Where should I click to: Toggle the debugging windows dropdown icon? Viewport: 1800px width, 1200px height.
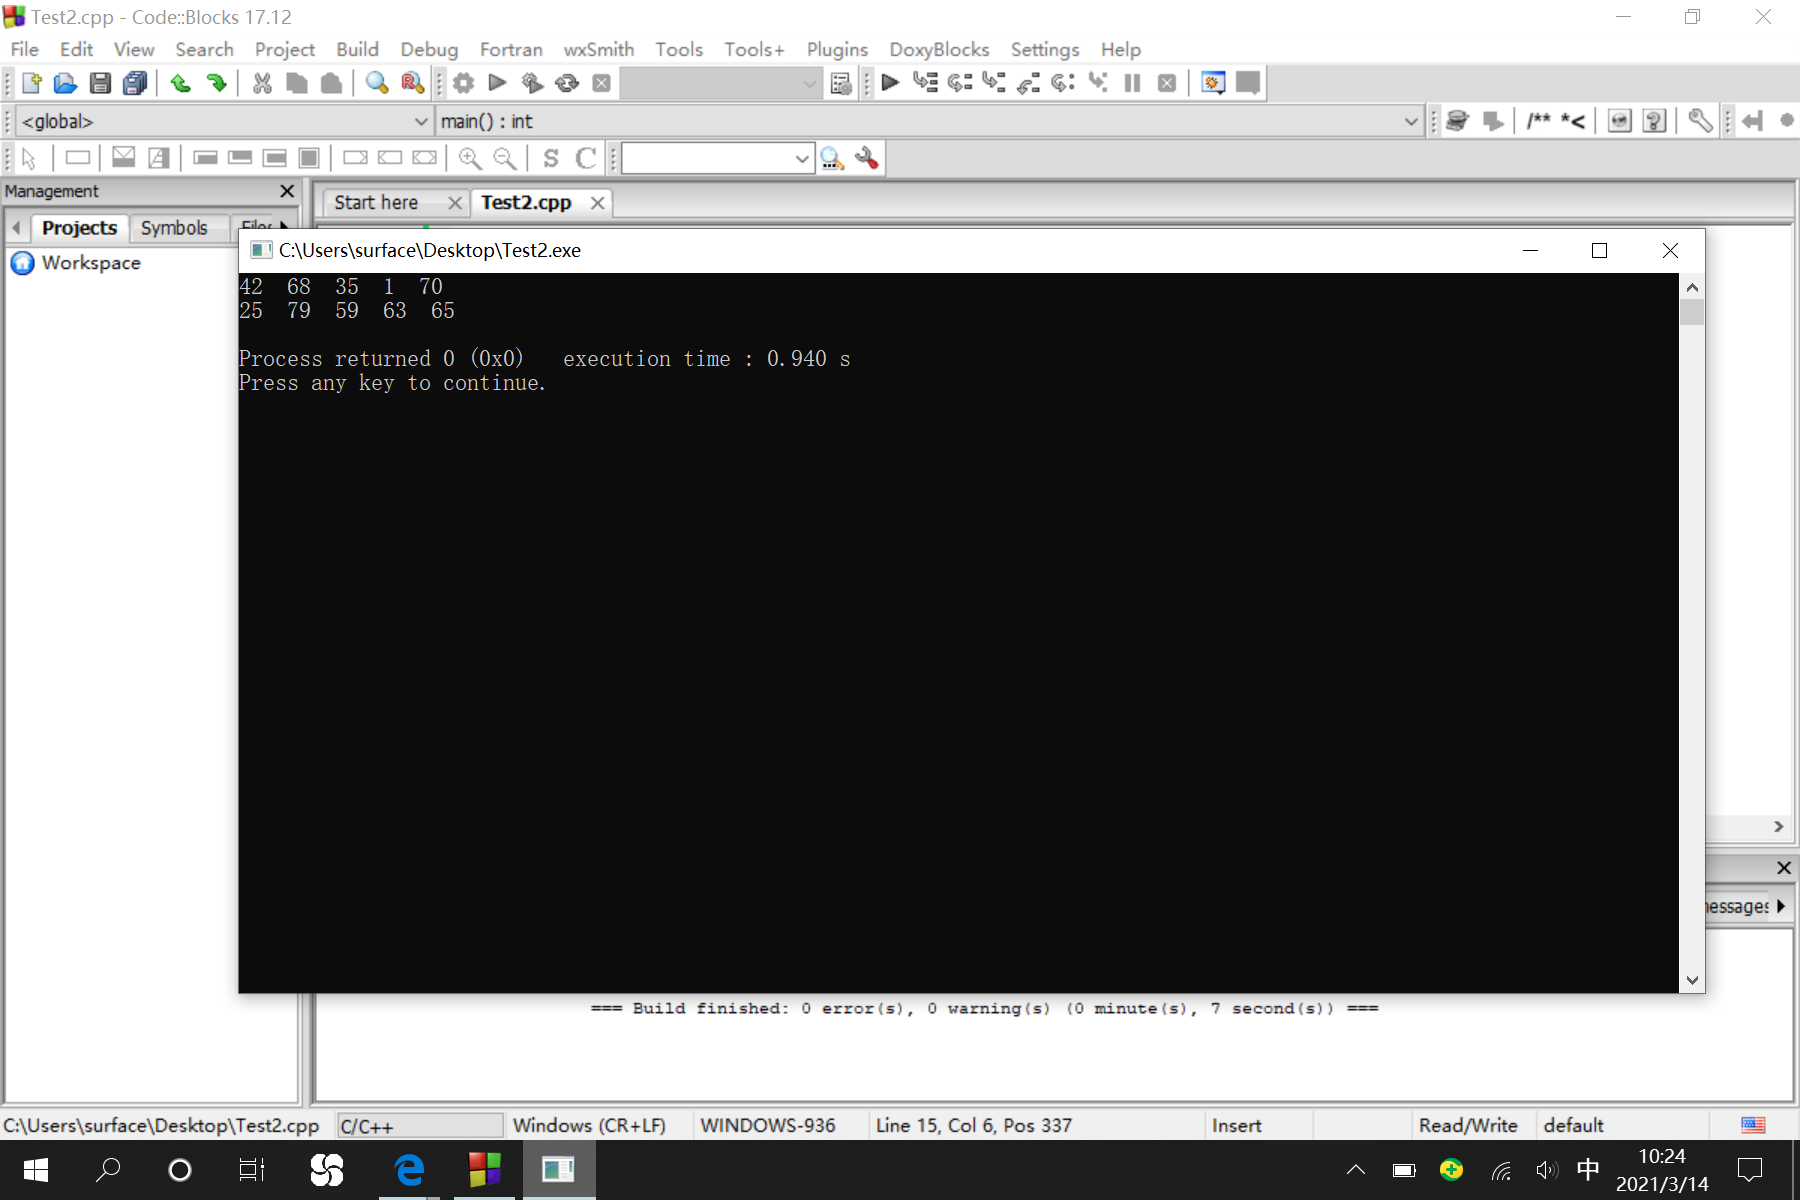pyautogui.click(x=1213, y=83)
